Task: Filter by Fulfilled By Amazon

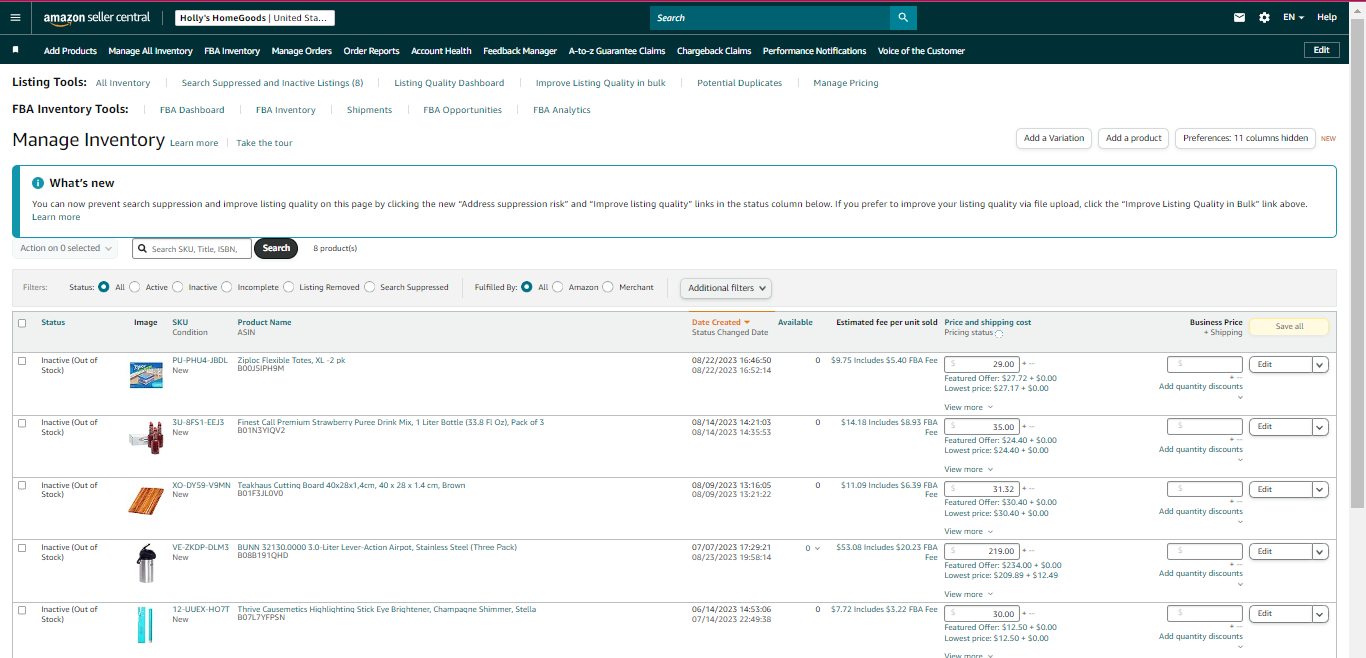Action: tap(558, 287)
